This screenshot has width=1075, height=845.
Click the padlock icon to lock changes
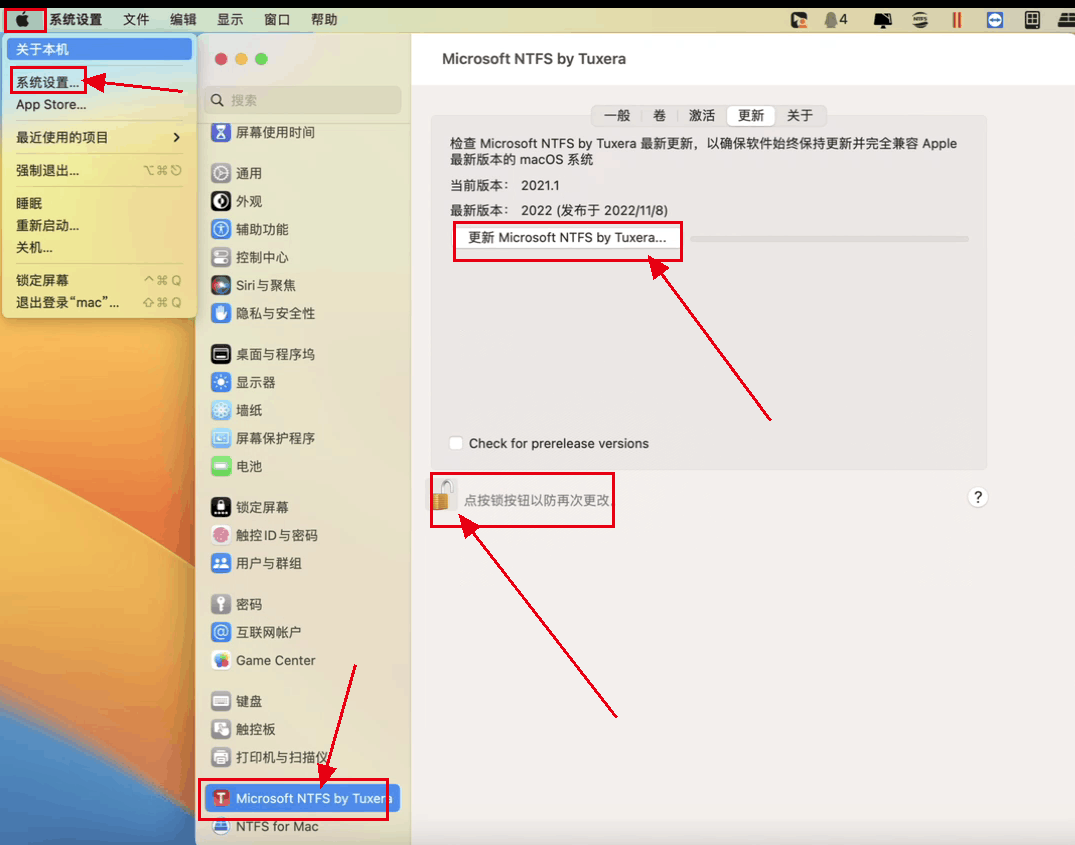(444, 495)
